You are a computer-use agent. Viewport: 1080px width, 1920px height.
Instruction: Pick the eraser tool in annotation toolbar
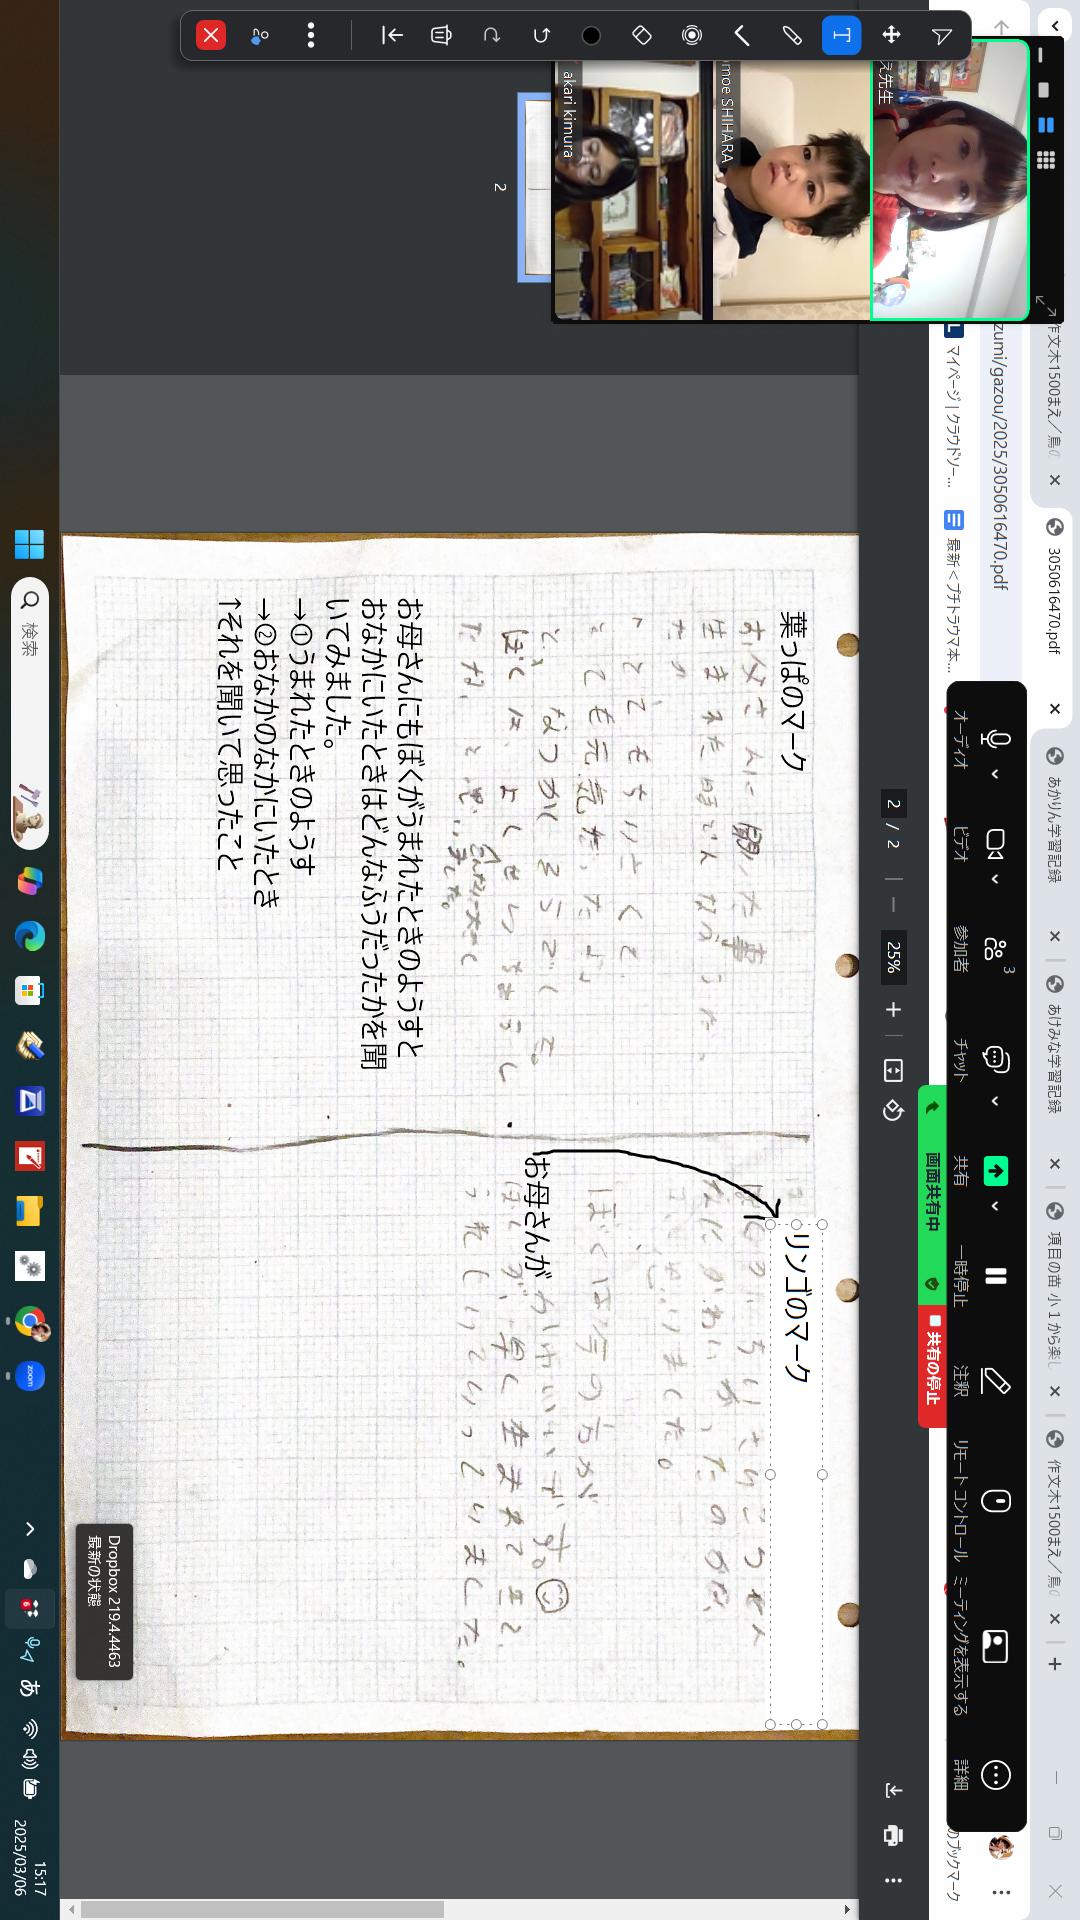coord(642,36)
